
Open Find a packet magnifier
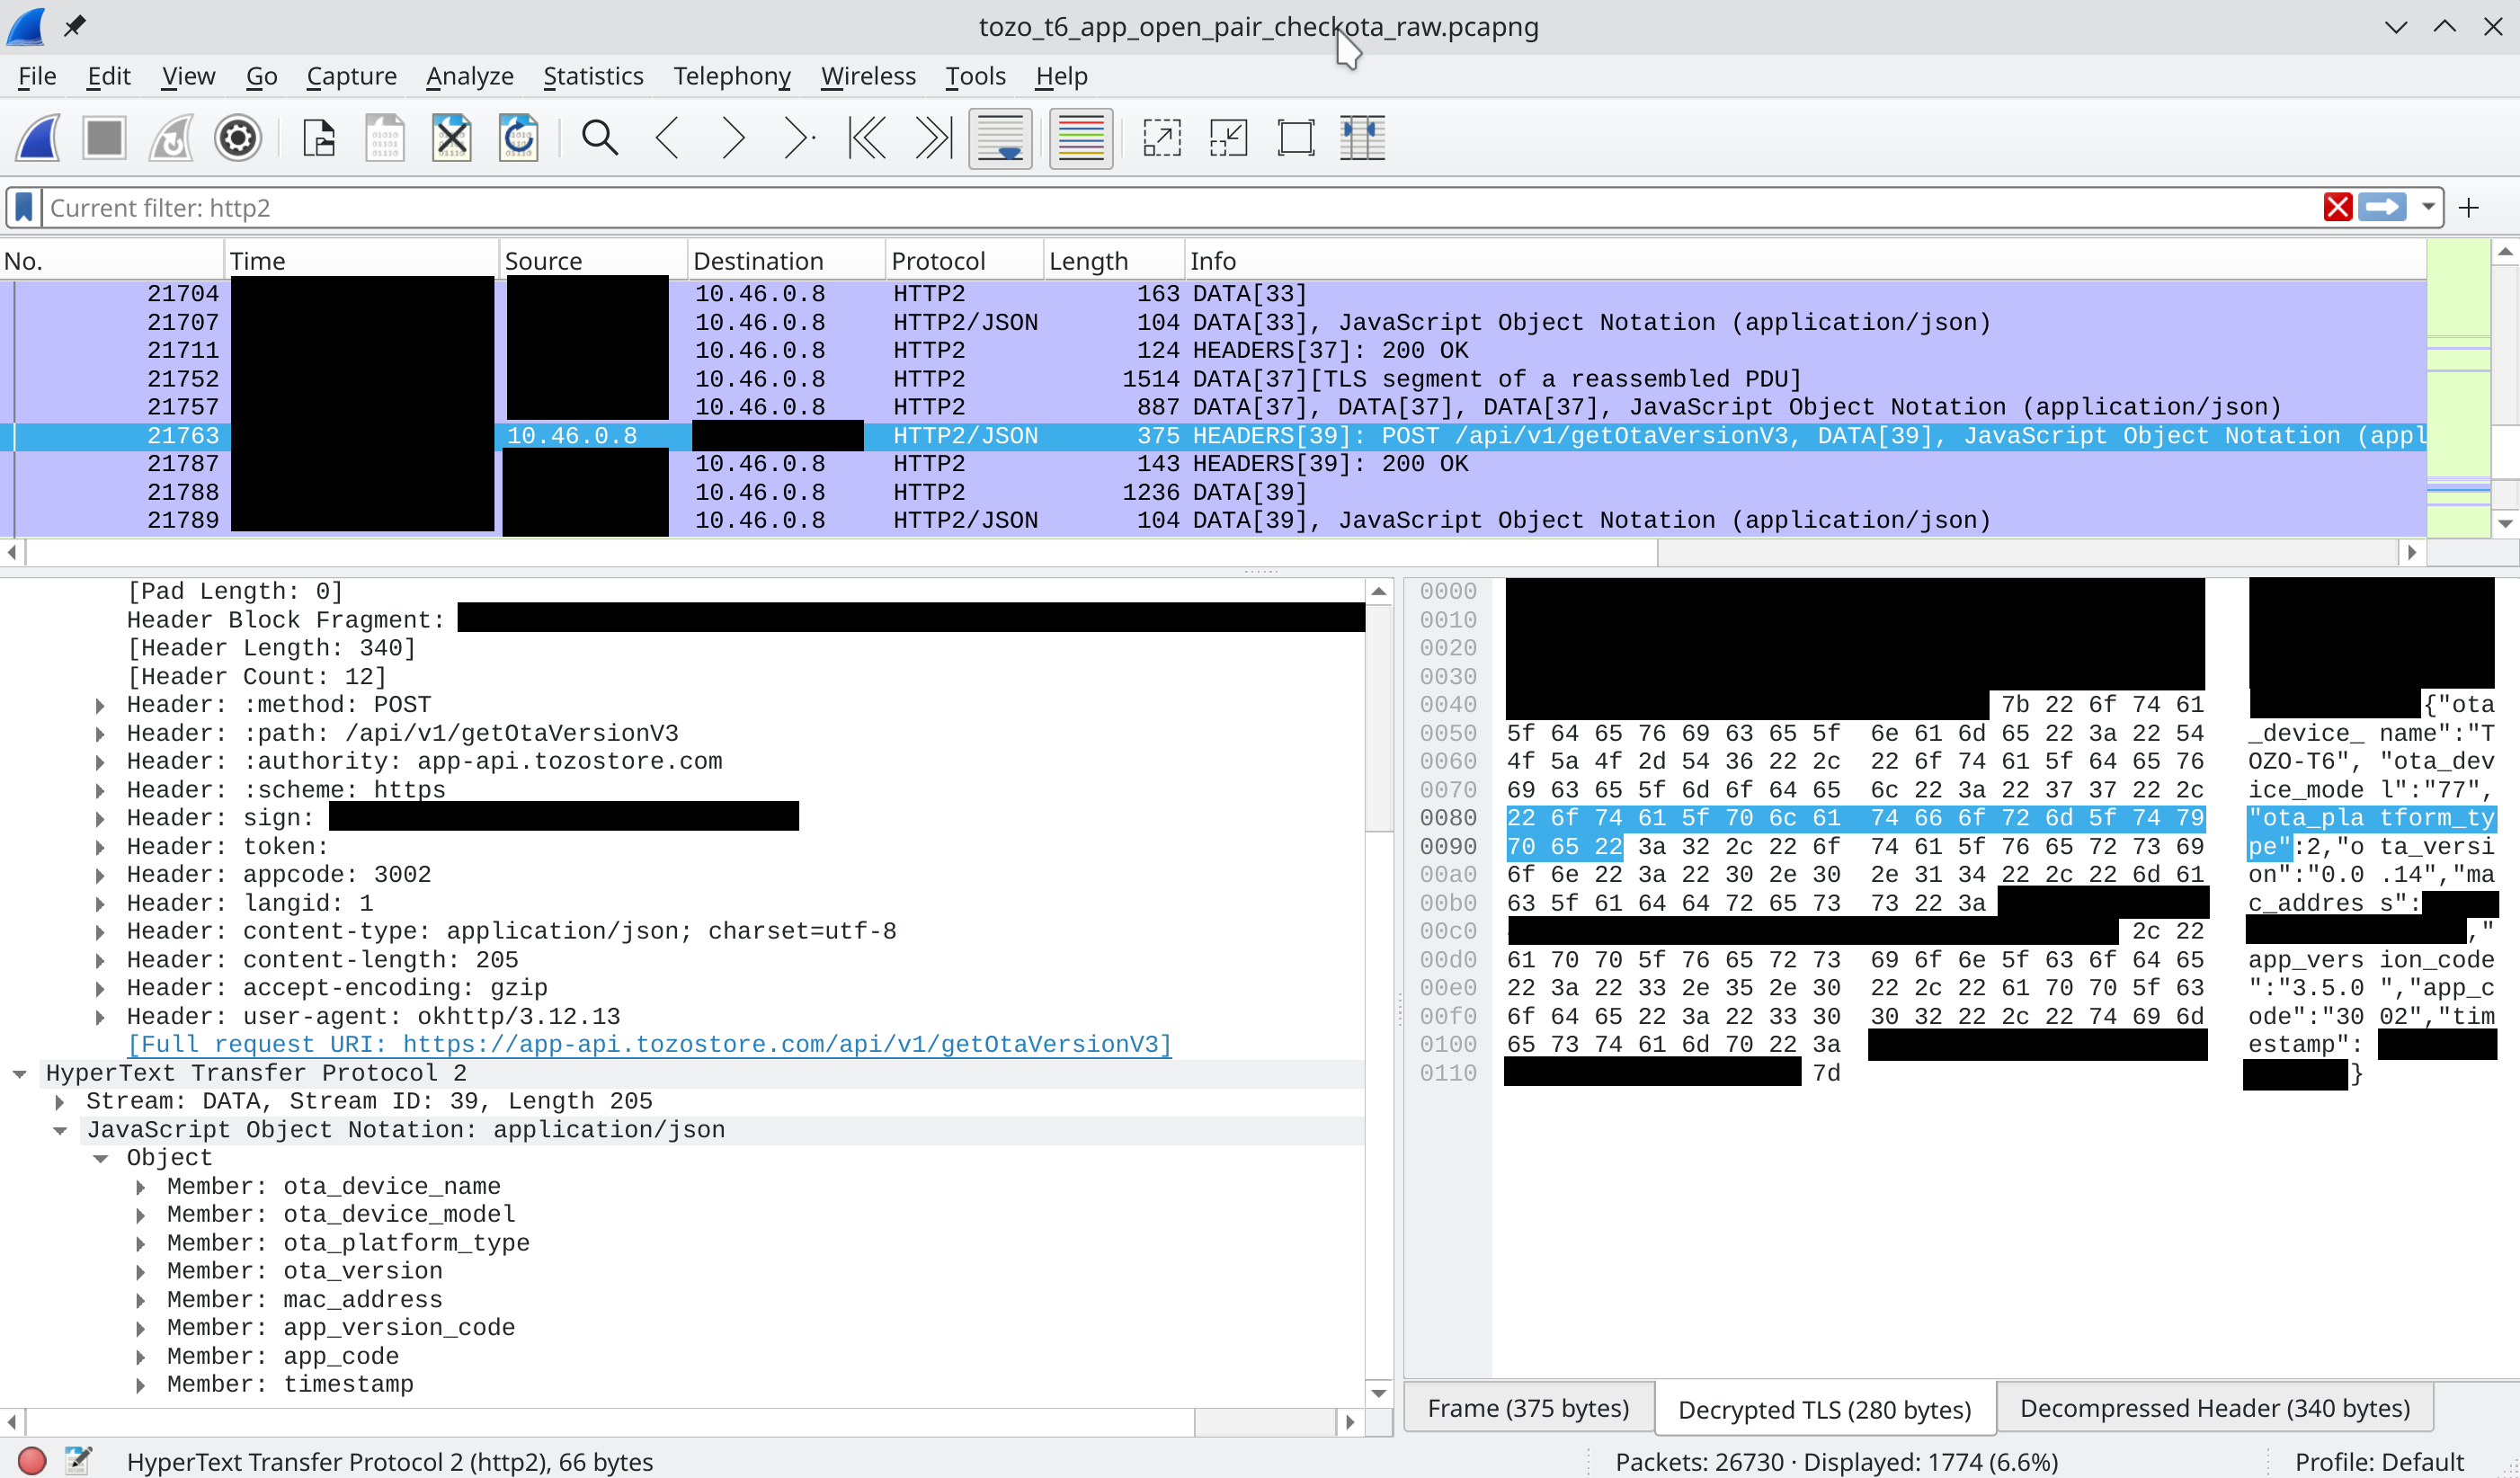600,138
